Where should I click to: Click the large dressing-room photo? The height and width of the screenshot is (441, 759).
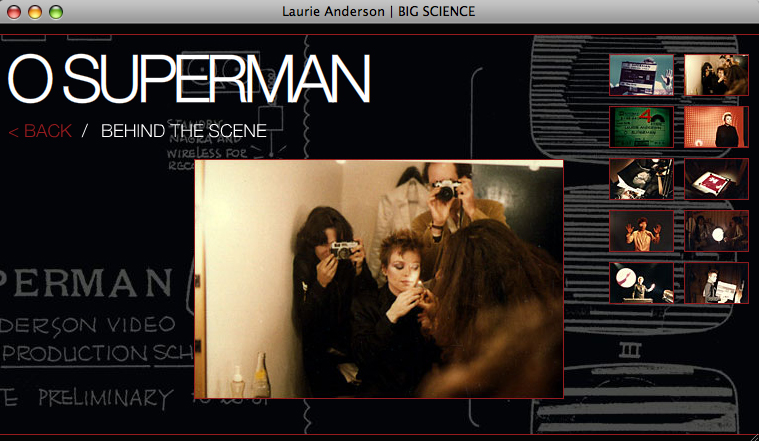point(379,279)
